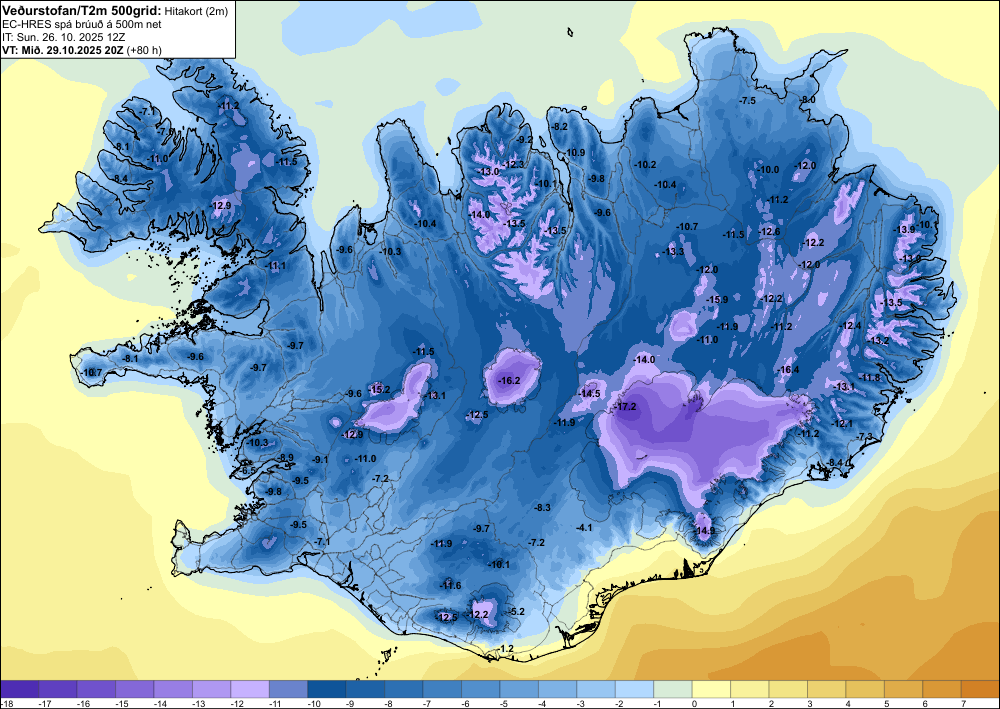This screenshot has height=709, width=1000.
Task: Click the -16.2 temperature value
Action: (510, 381)
